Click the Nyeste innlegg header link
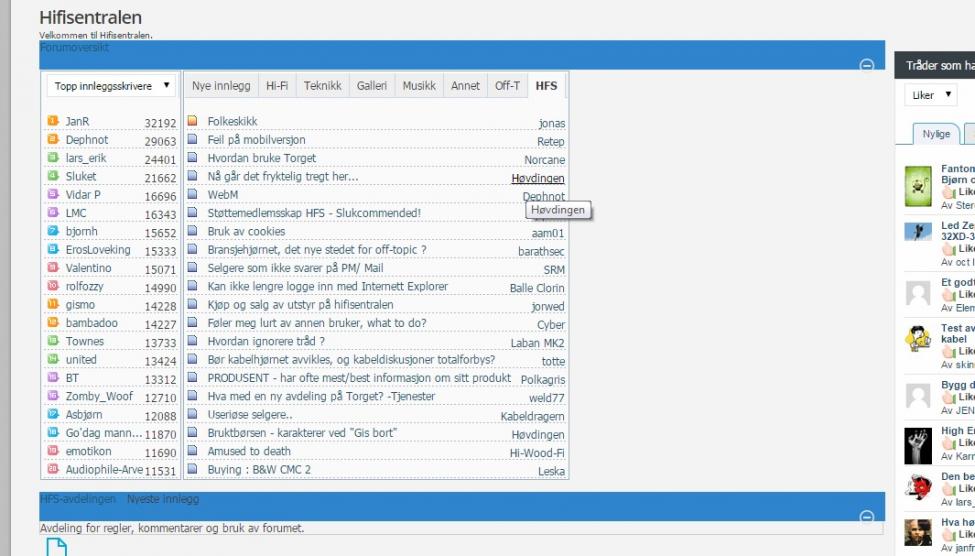Viewport: 975px width, 556px height. (x=163, y=499)
